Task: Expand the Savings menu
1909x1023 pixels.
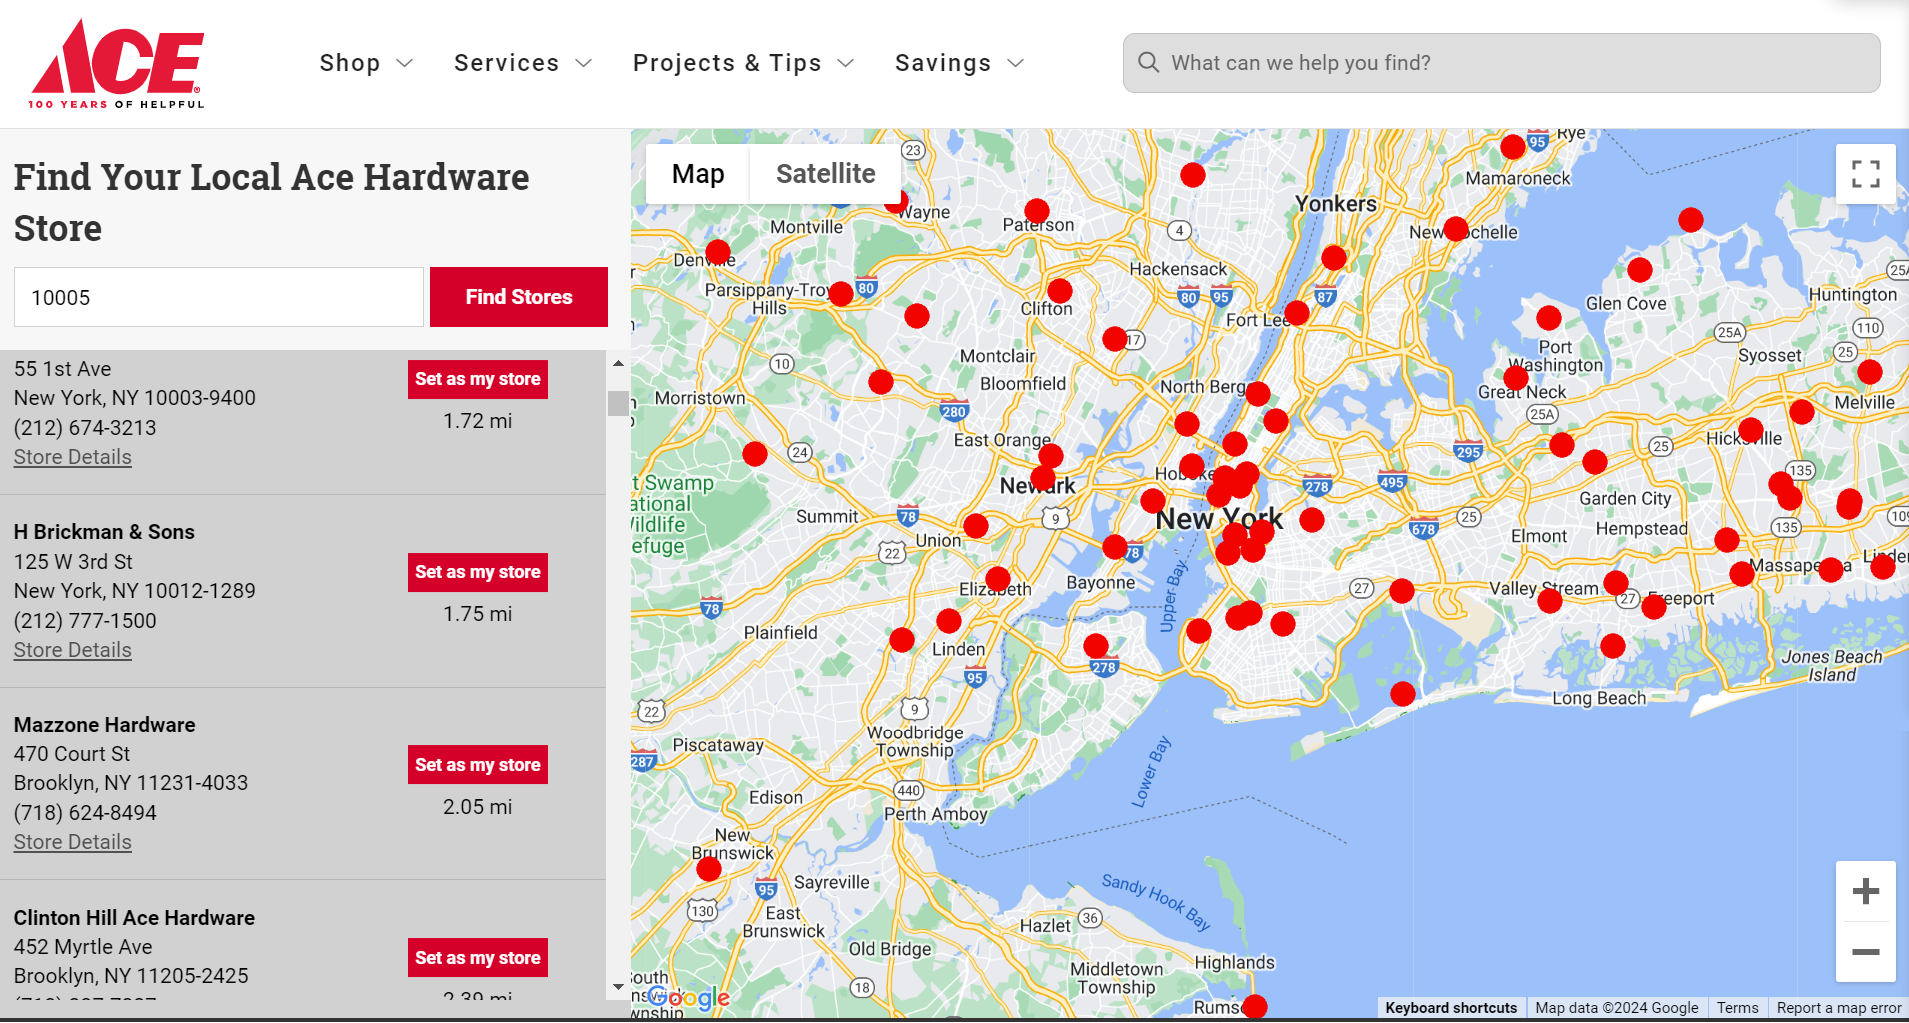Action: (960, 63)
